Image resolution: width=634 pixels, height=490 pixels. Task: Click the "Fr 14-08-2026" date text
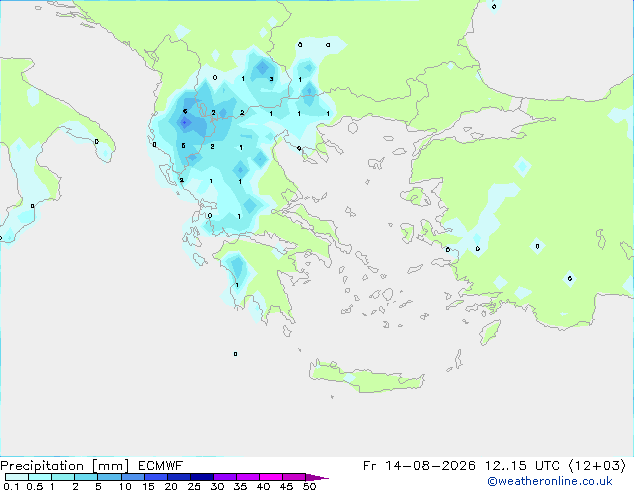(419, 466)
